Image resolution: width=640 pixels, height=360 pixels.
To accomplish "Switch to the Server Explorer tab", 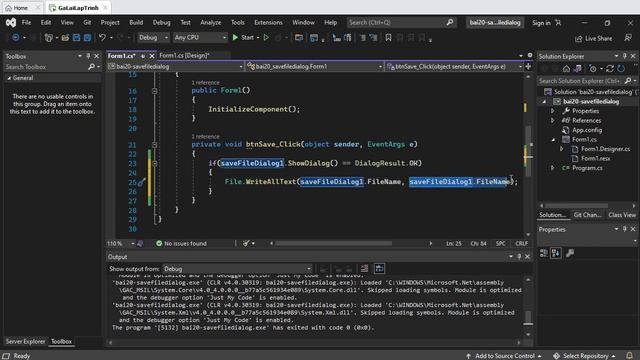I will (25, 341).
